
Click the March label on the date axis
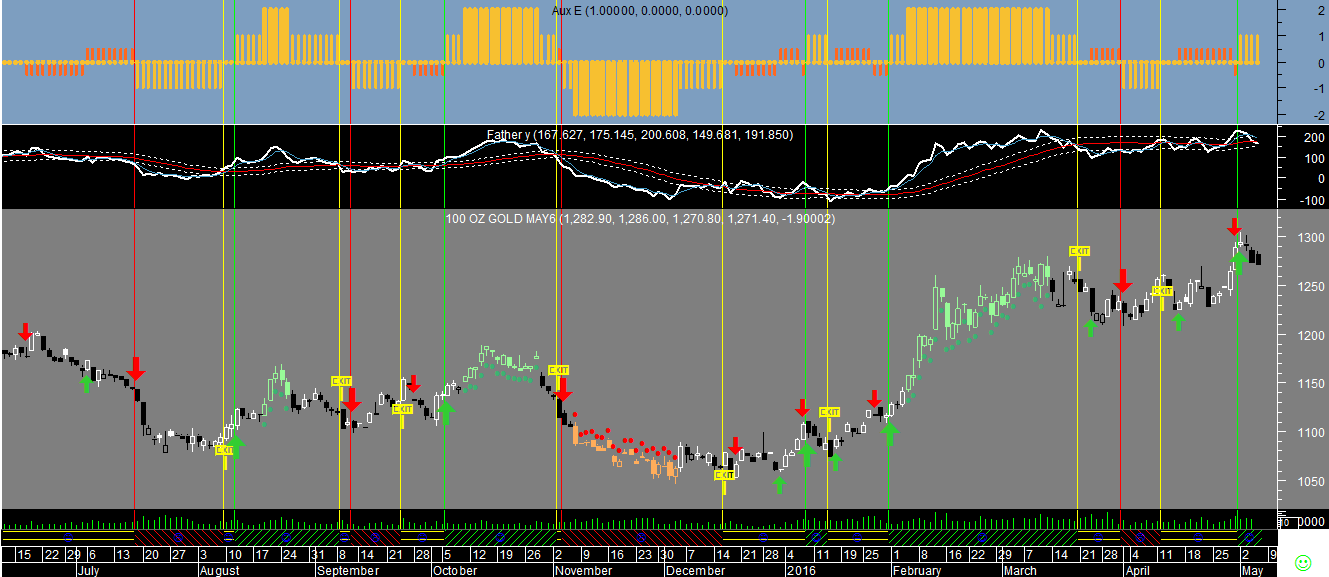[1020, 571]
